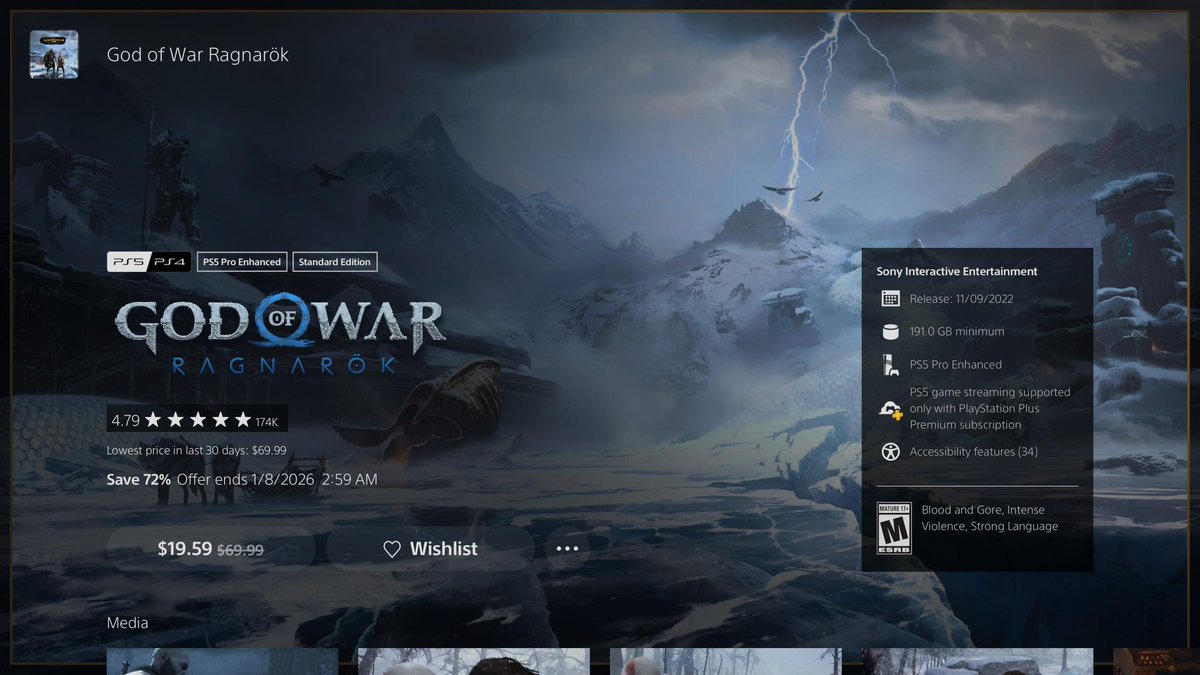Screen dimensions: 1200x675
Task: Select the PS5 platform badge
Action: click(127, 262)
